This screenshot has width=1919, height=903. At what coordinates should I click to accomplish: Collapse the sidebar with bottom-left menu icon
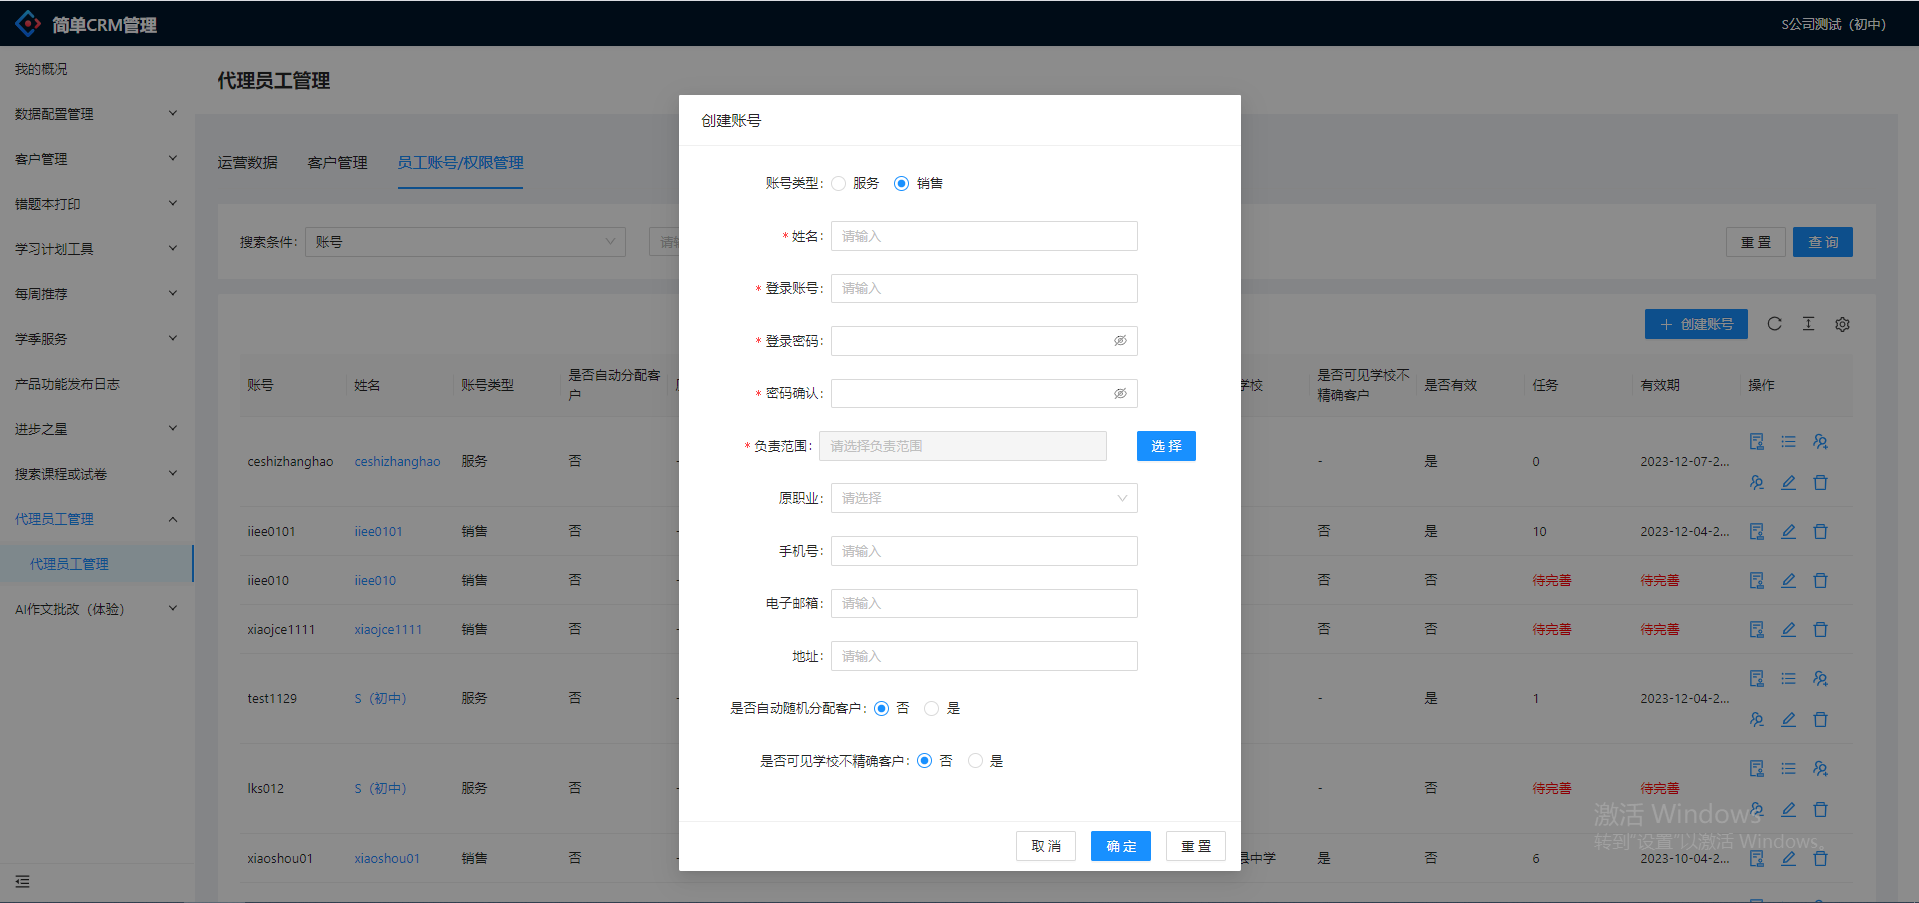click(22, 881)
